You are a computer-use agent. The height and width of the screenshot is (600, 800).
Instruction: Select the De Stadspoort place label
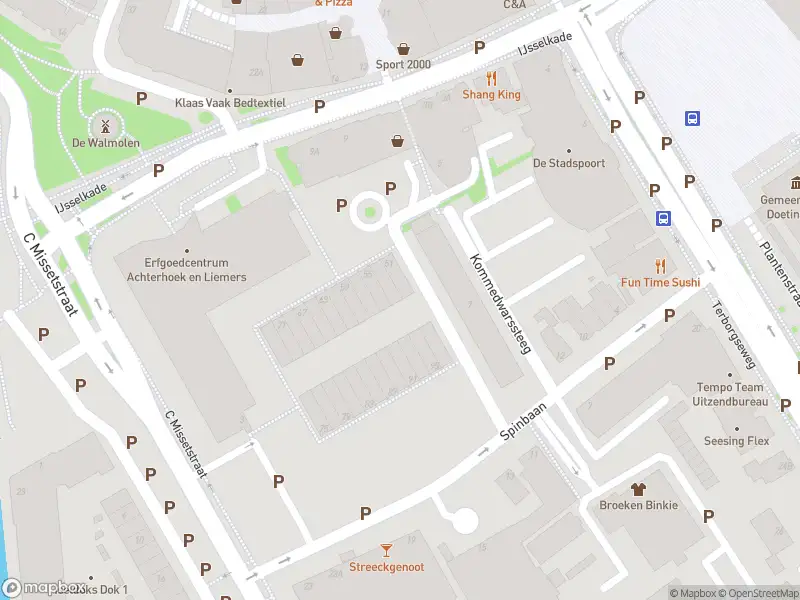pos(569,163)
